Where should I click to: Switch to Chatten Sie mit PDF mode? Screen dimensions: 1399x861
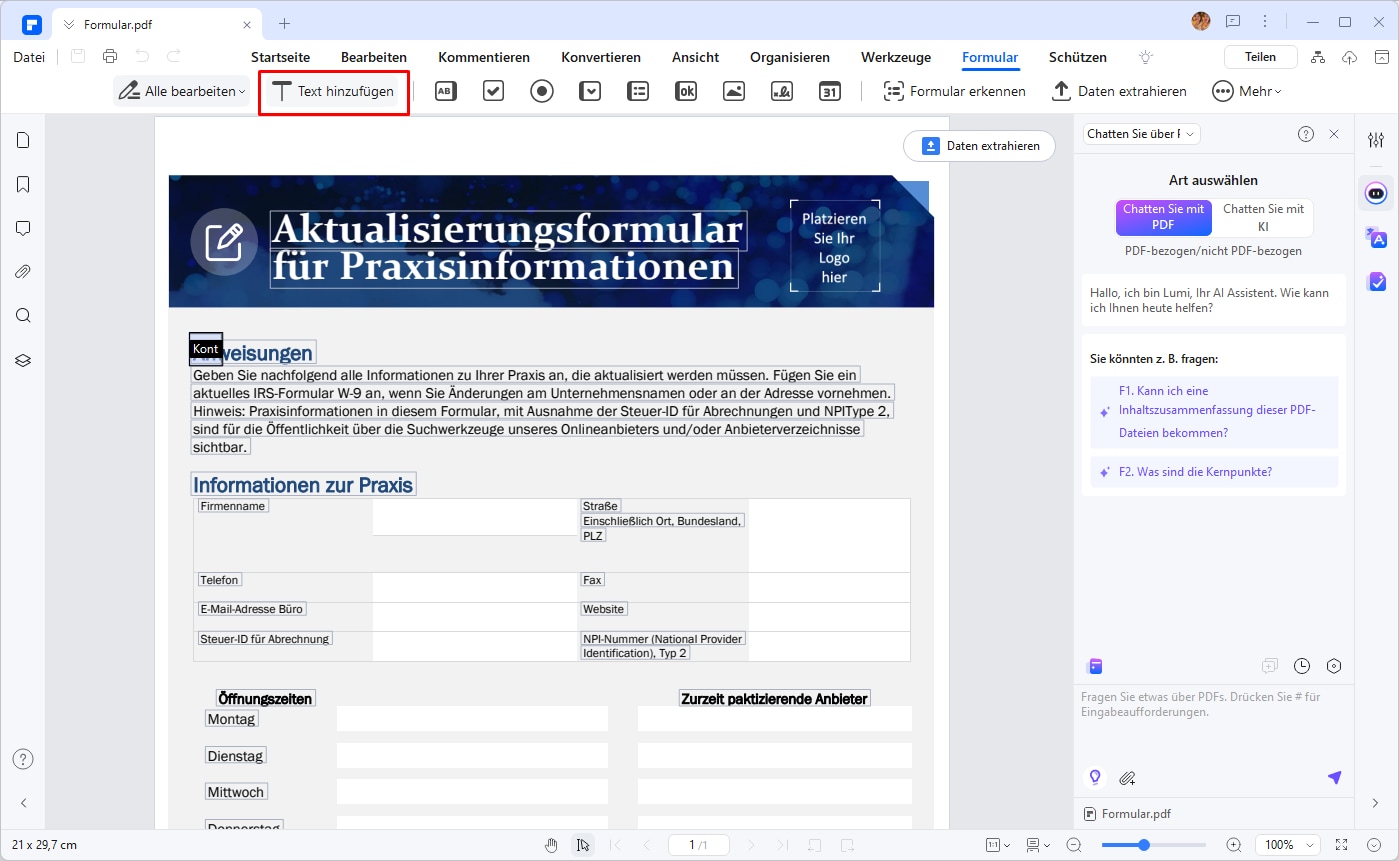[1164, 217]
